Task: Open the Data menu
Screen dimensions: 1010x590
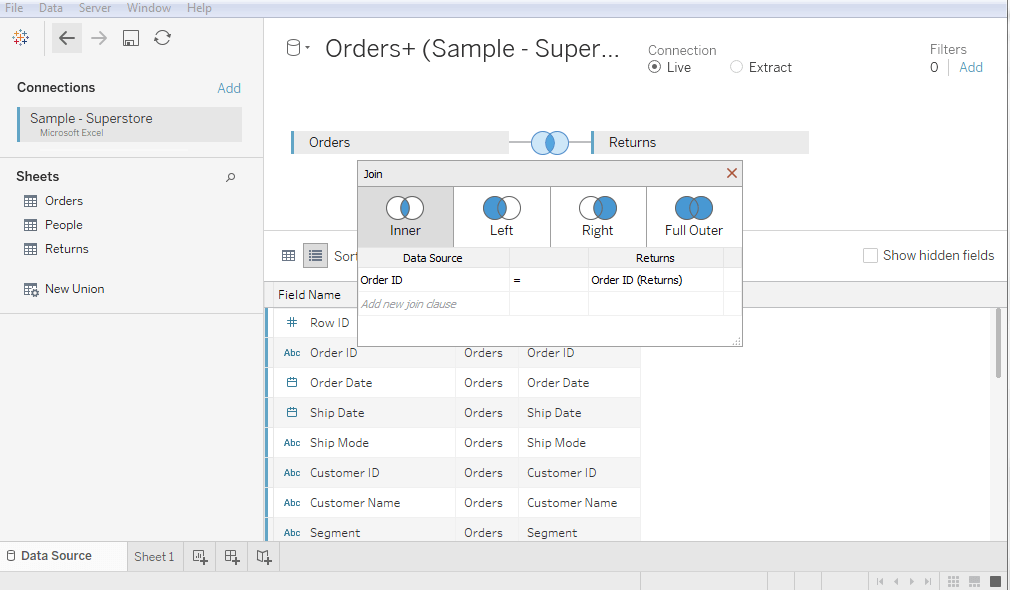Action: [51, 8]
